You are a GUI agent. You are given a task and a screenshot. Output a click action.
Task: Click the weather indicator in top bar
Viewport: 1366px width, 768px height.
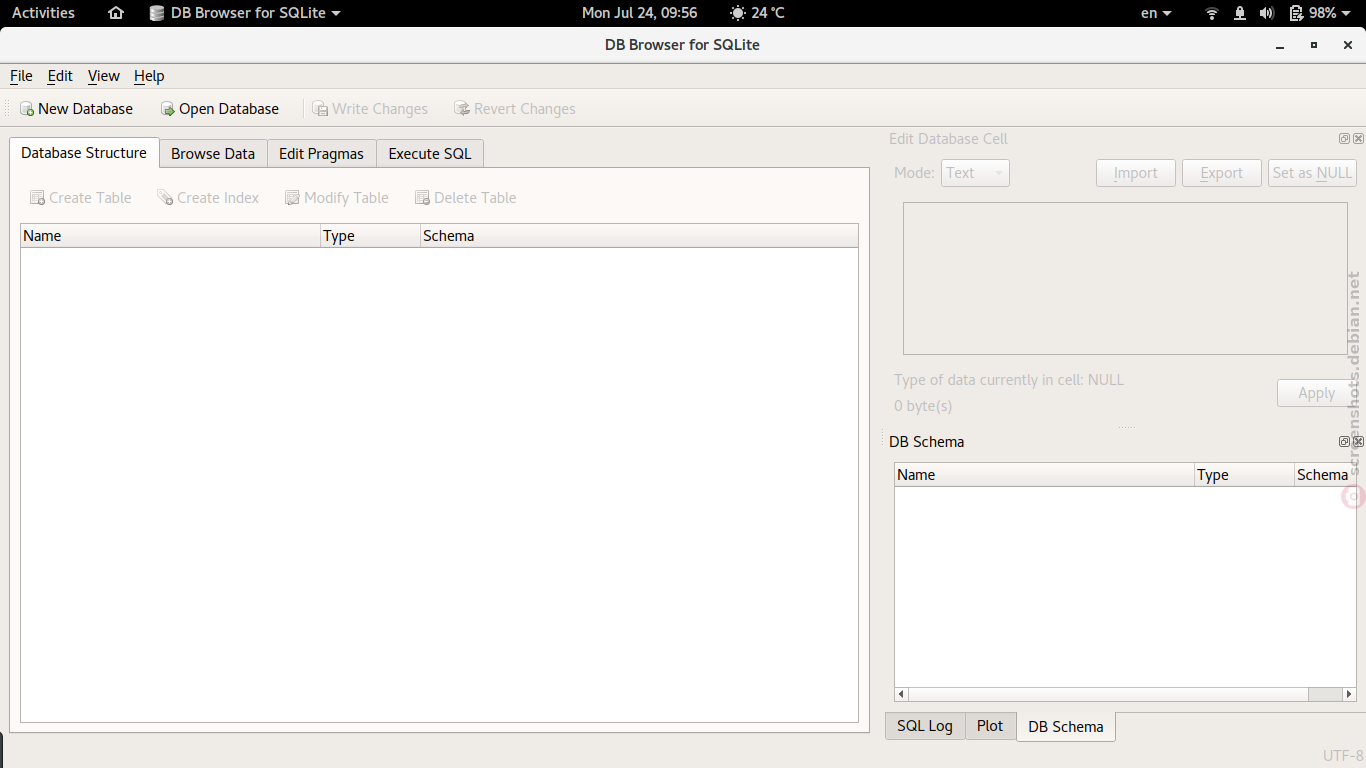click(758, 13)
